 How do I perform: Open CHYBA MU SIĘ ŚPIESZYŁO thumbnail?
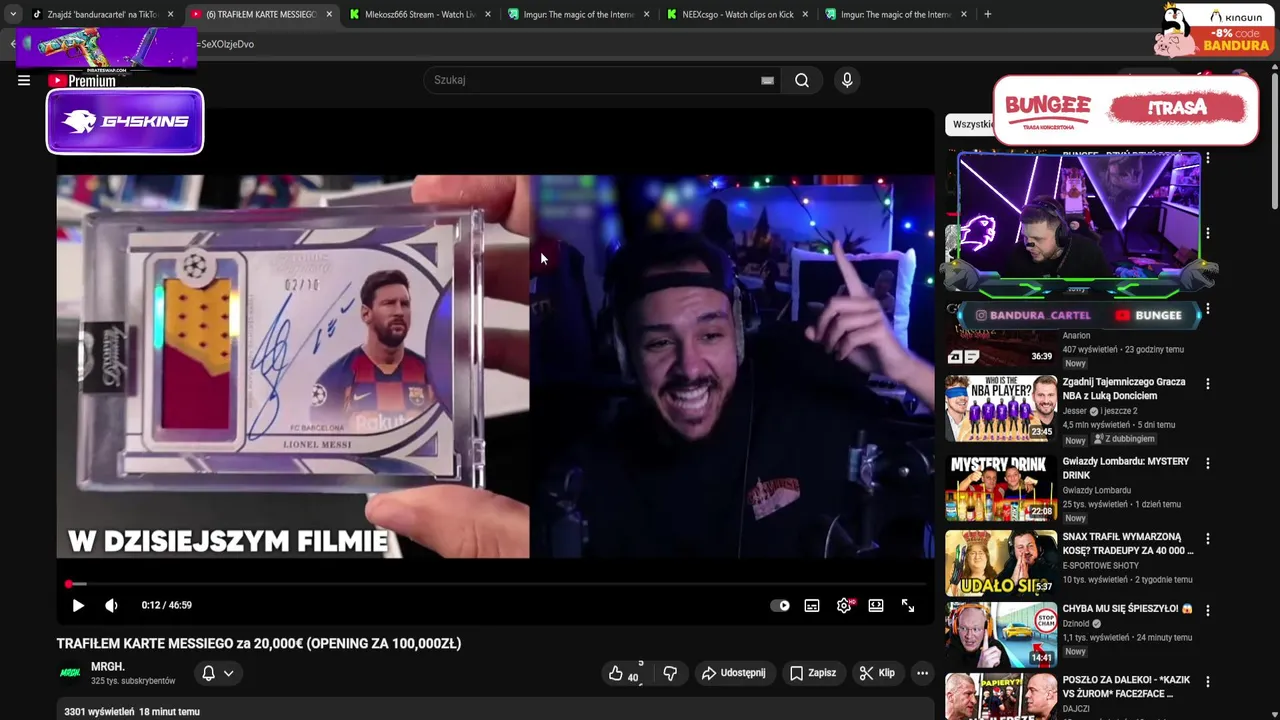pyautogui.click(x=1001, y=634)
